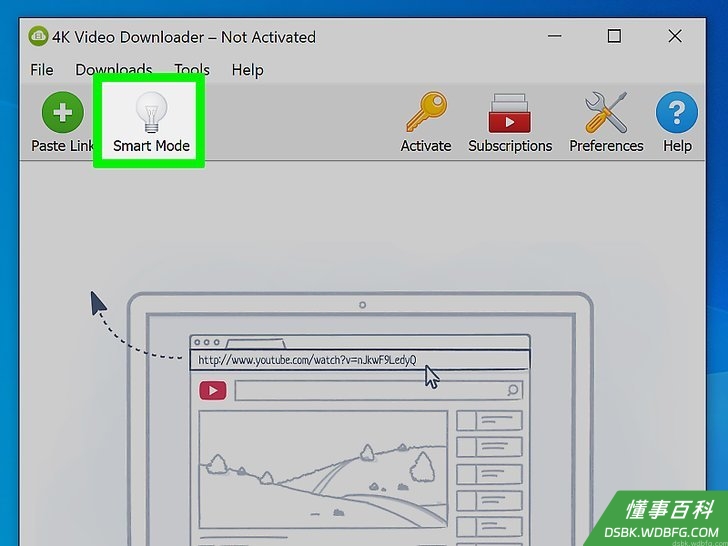Click the blue Help question mark icon
728x546 pixels.
coord(676,112)
